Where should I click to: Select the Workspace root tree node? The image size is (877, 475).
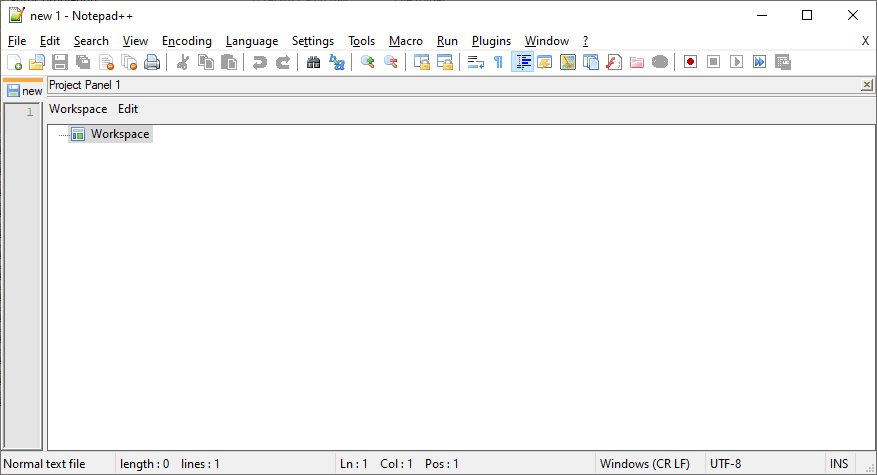tap(111, 134)
